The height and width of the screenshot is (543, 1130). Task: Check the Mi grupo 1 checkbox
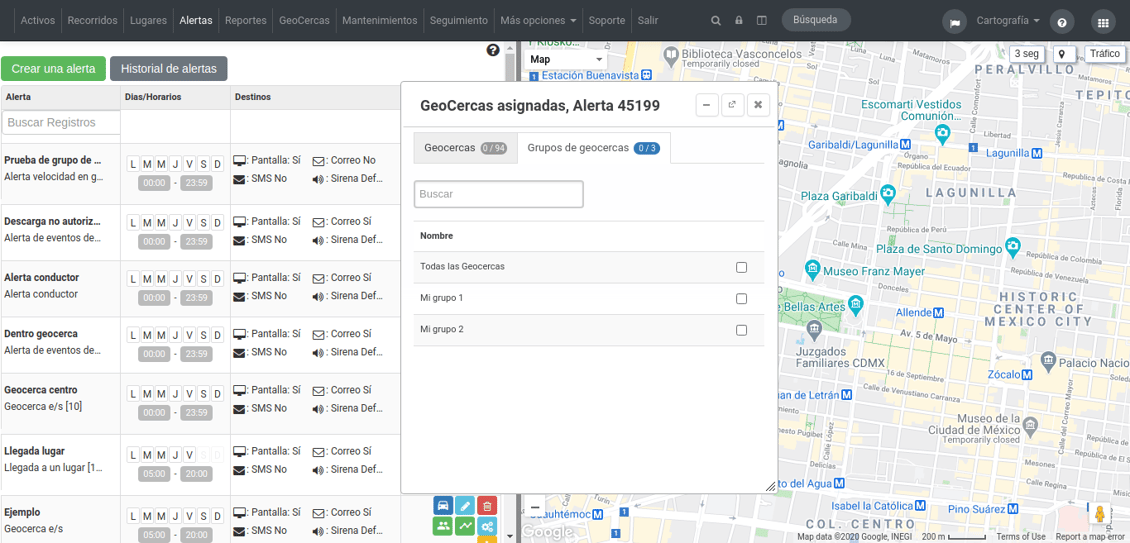point(742,299)
